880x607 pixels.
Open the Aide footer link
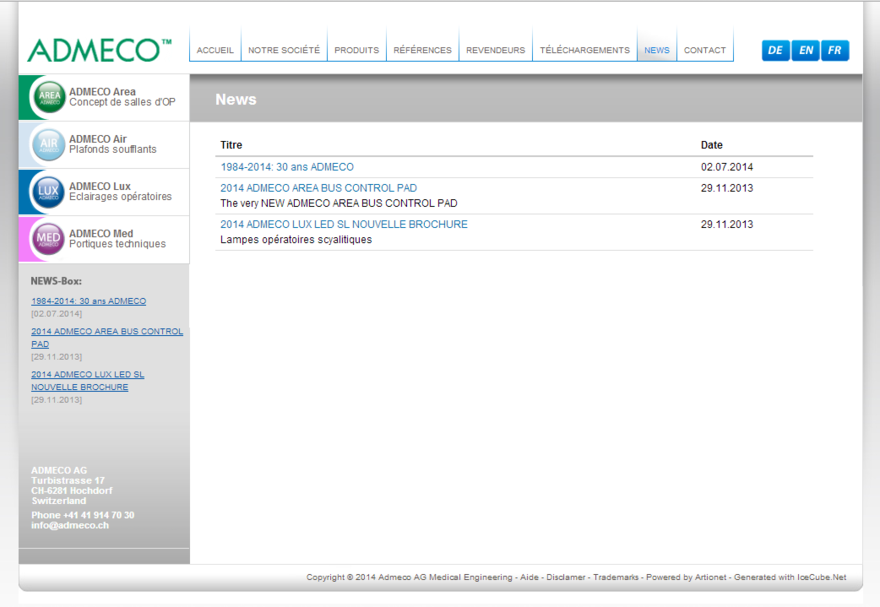point(529,577)
